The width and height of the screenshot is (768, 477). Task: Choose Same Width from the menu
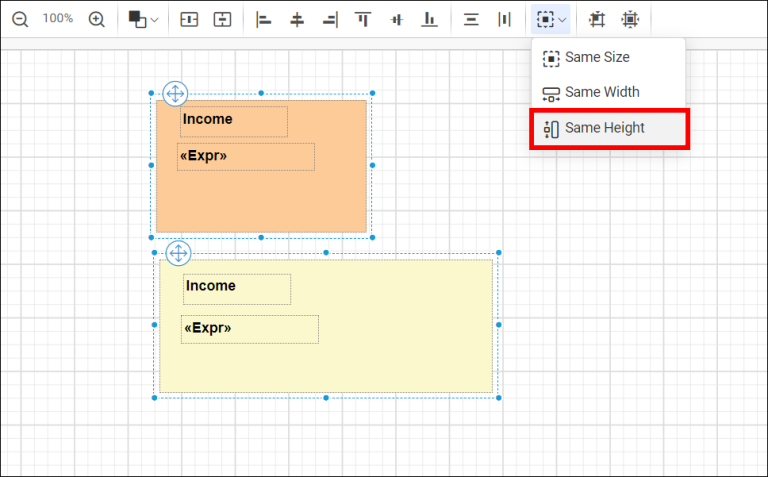[x=608, y=92]
